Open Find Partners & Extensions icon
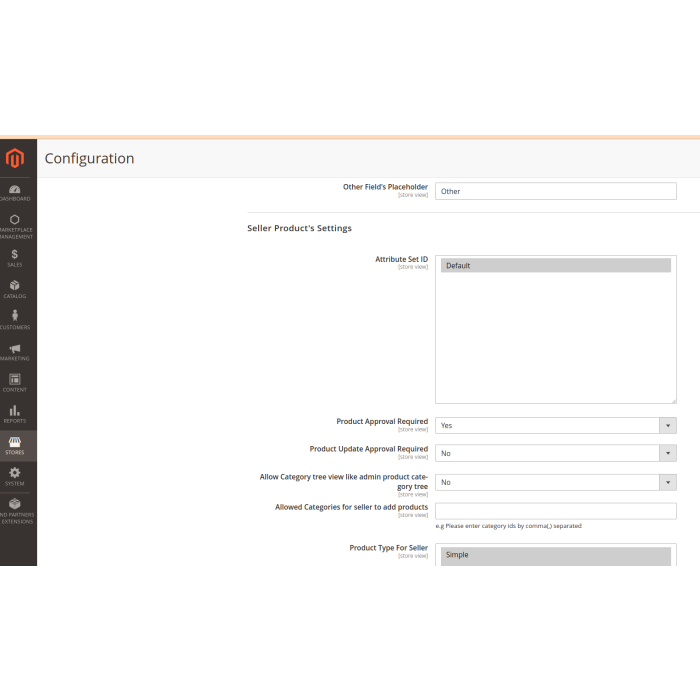700x700 pixels. [x=15, y=510]
